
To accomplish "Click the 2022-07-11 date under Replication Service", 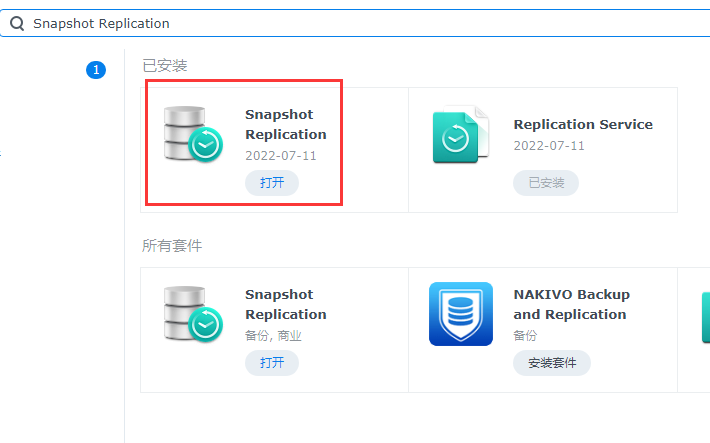I will [549, 146].
